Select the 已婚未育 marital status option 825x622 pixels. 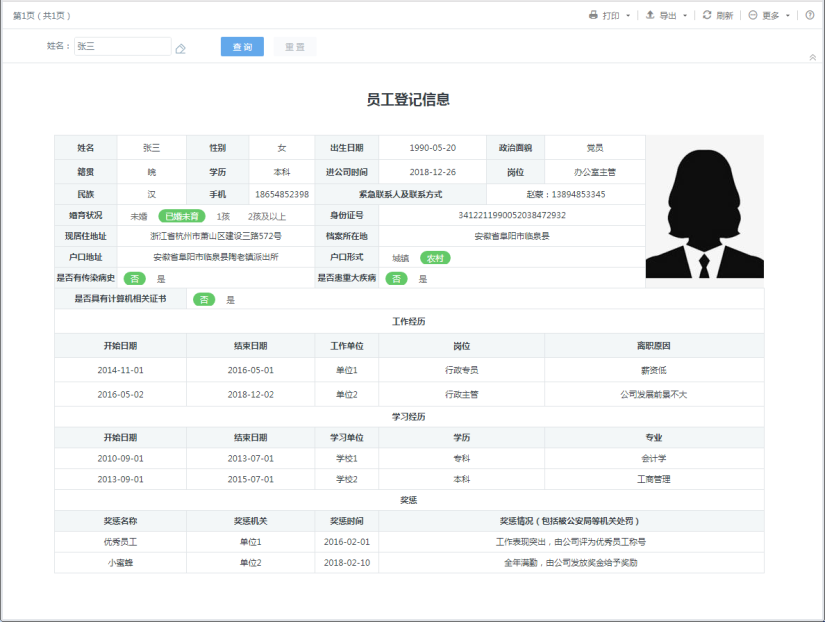(x=182, y=216)
